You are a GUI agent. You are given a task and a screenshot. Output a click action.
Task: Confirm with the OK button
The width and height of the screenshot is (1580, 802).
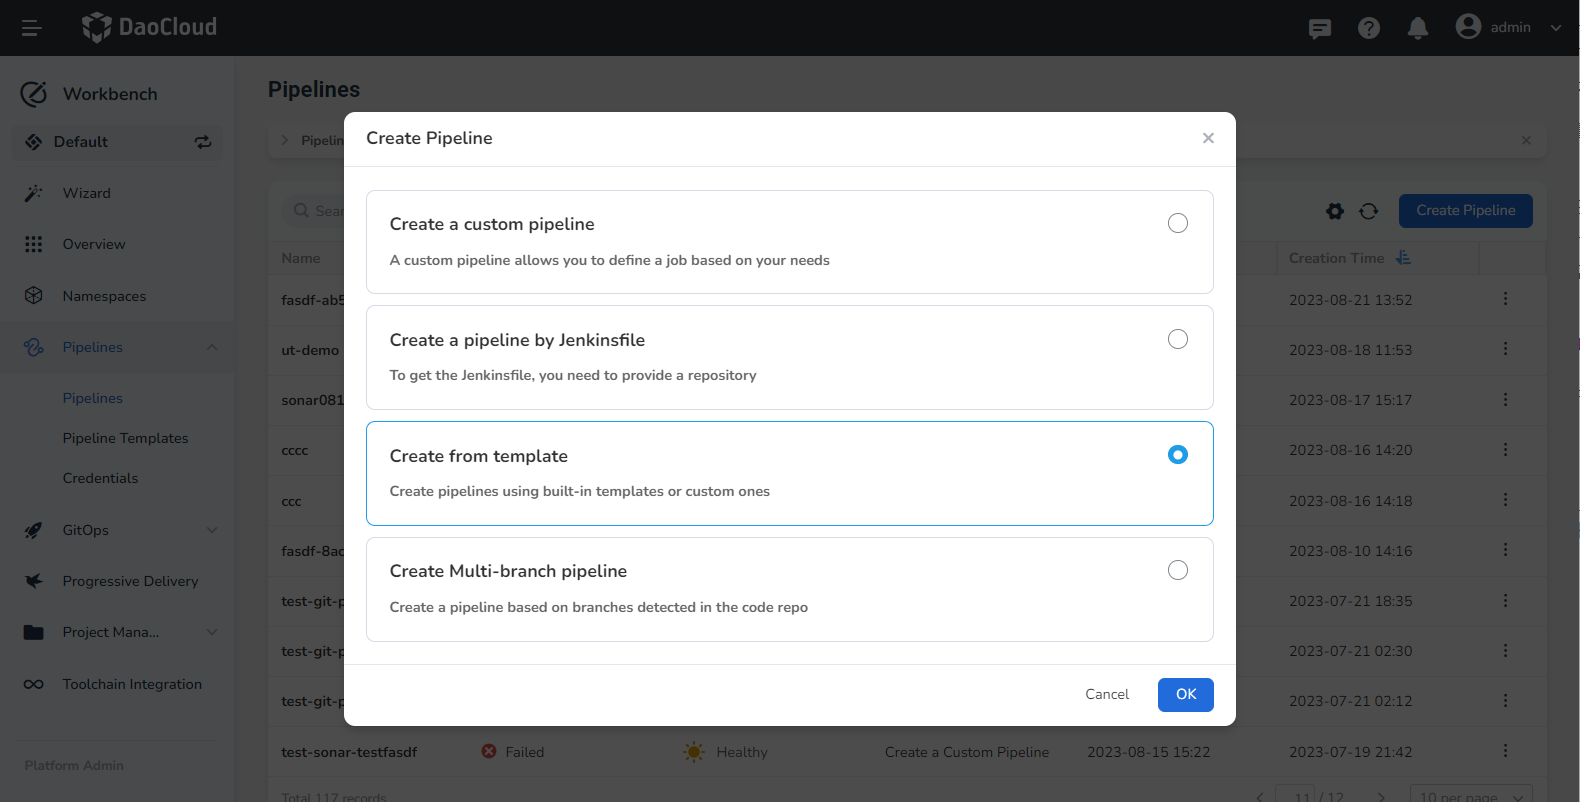(1185, 694)
